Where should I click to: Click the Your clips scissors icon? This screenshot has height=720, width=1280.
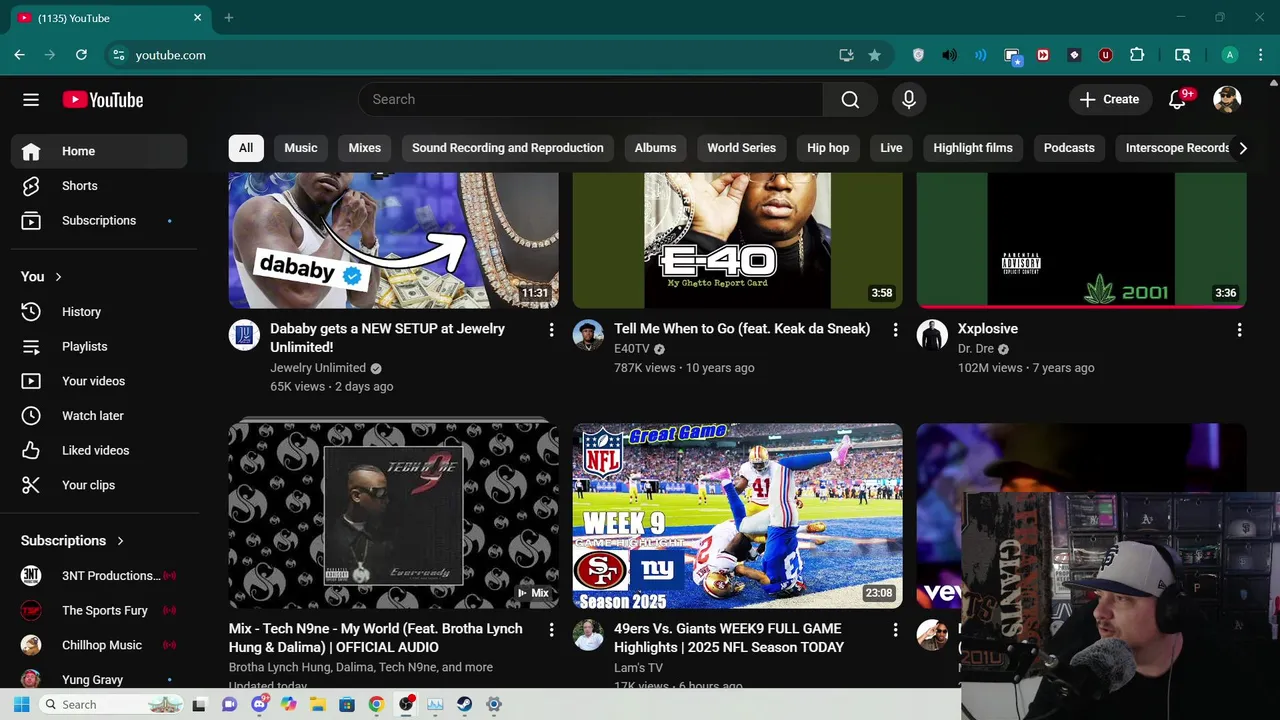(31, 485)
